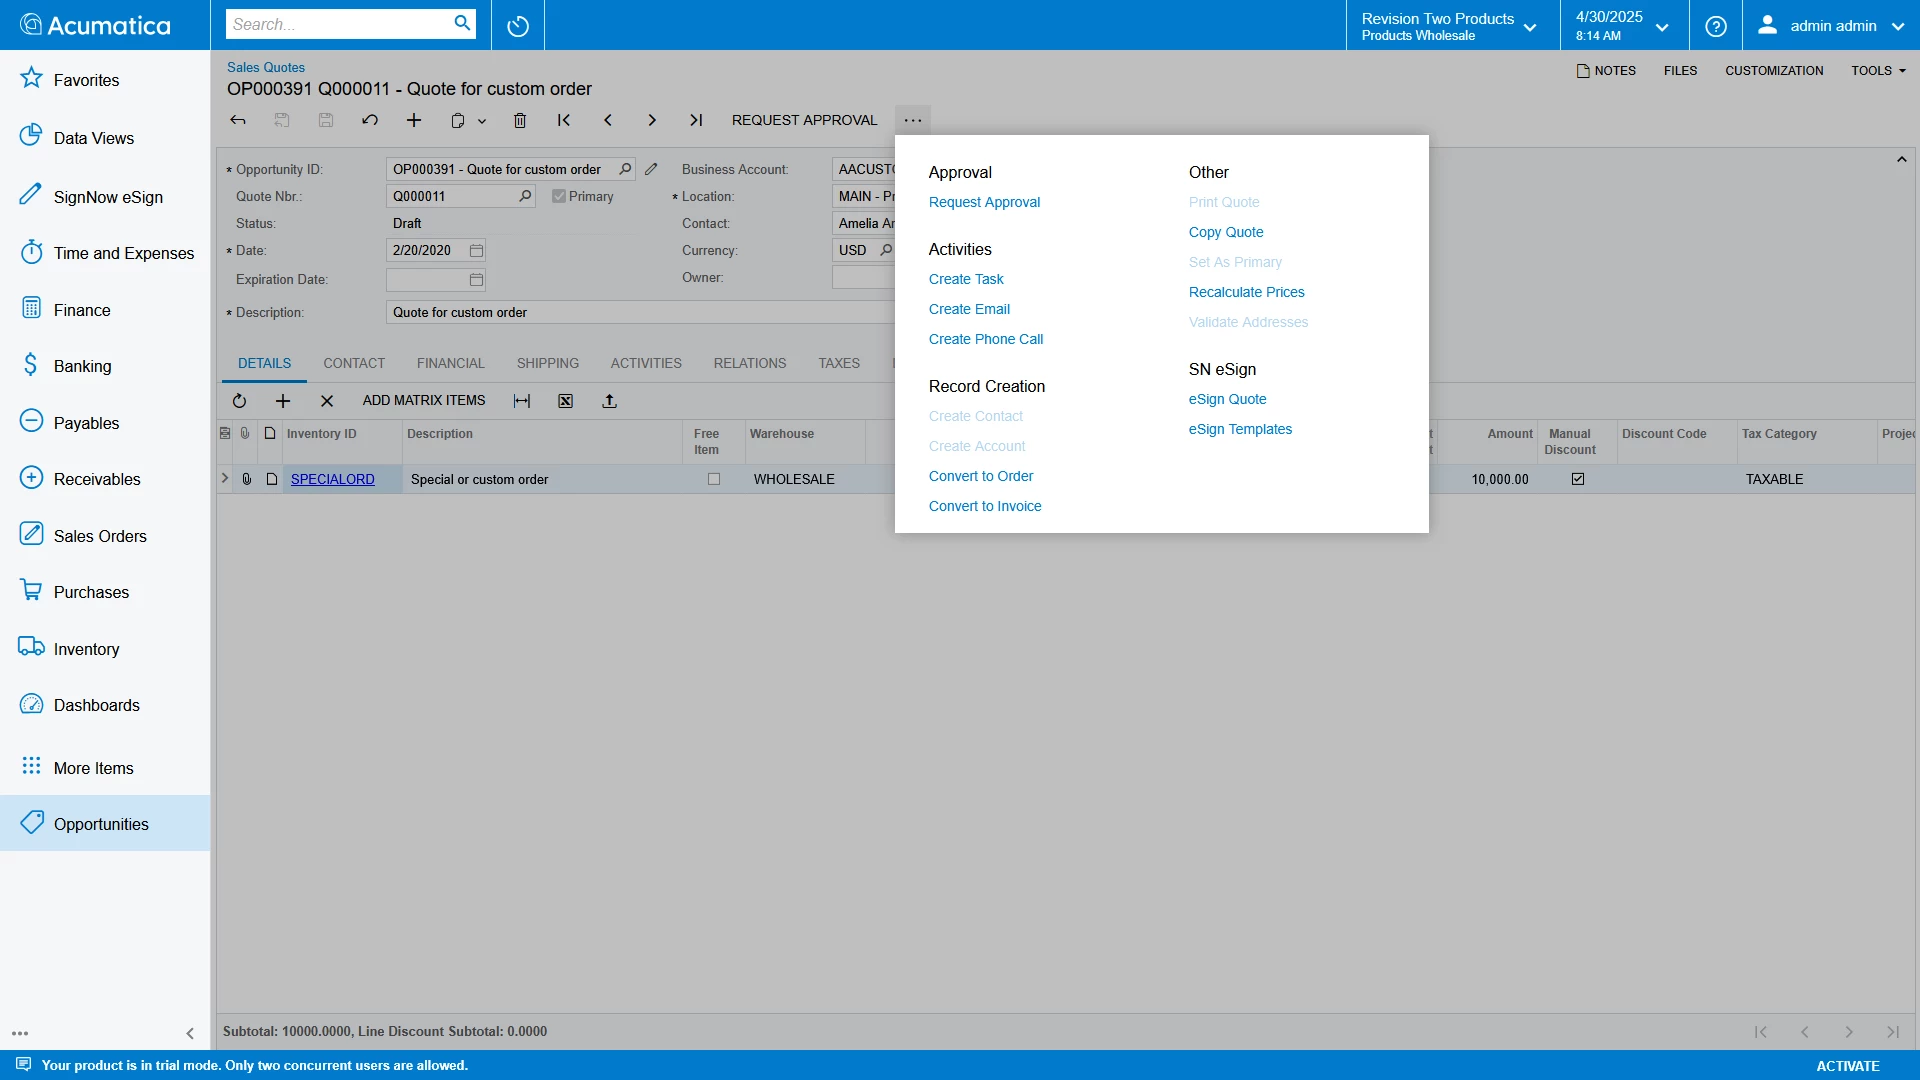Viewport: 1920px width, 1080px height.
Task: Toggle Manual Discount checkbox in row
Action: click(1578, 480)
